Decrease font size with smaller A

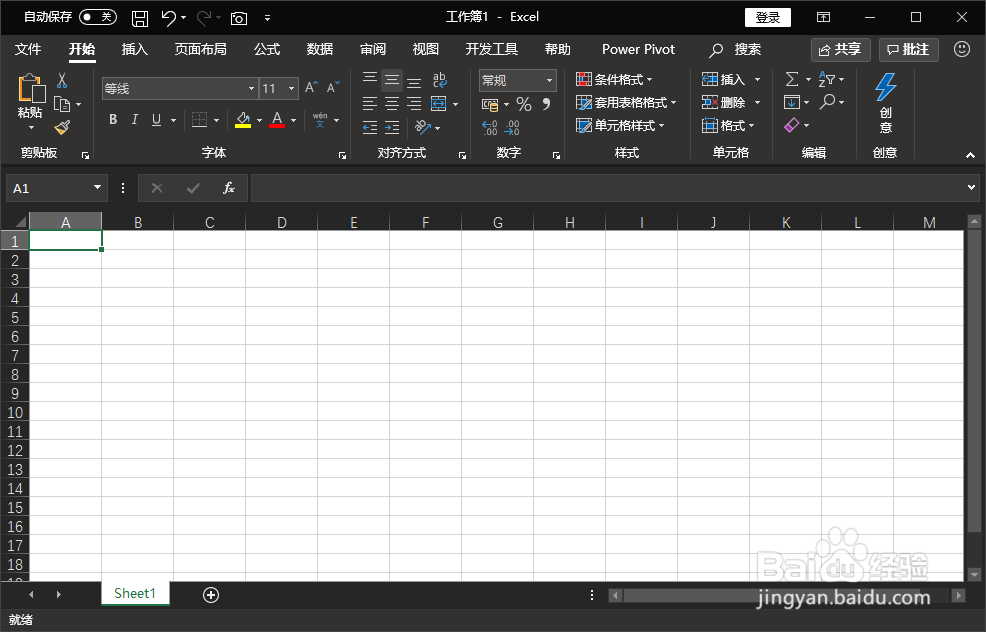333,87
